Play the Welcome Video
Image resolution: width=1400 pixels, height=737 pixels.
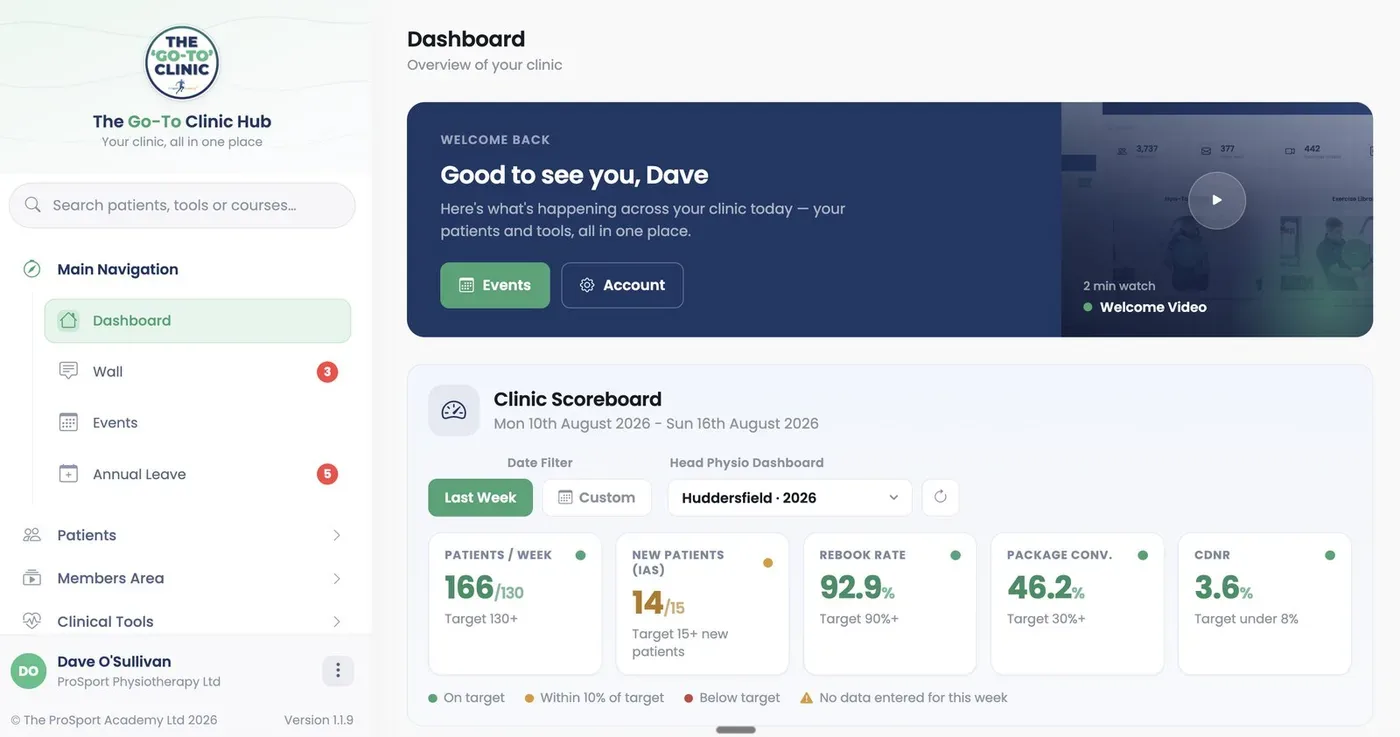pyautogui.click(x=1217, y=200)
